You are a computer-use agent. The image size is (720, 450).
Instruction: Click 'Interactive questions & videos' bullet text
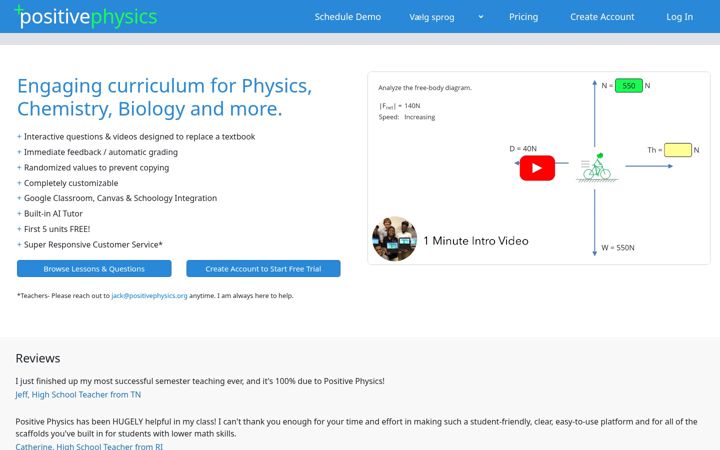(x=140, y=136)
